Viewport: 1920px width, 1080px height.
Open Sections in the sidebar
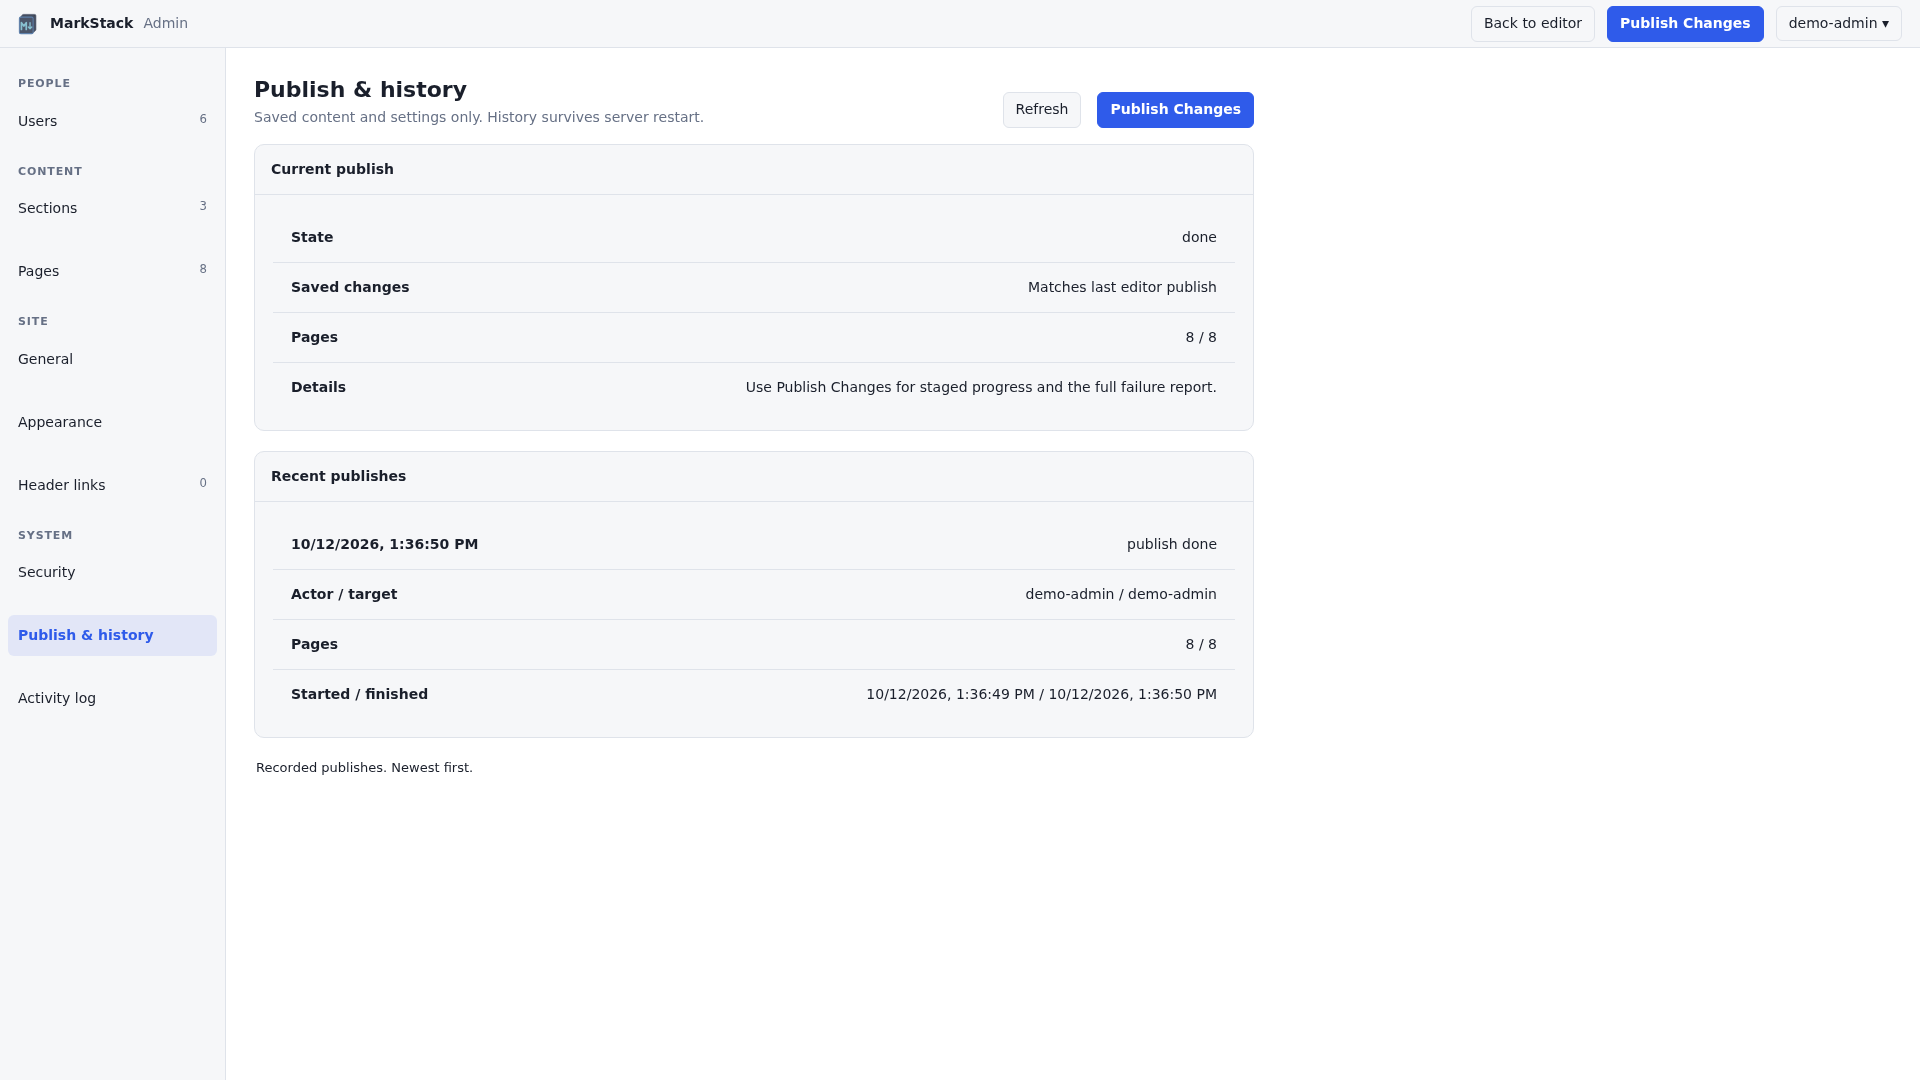112,208
